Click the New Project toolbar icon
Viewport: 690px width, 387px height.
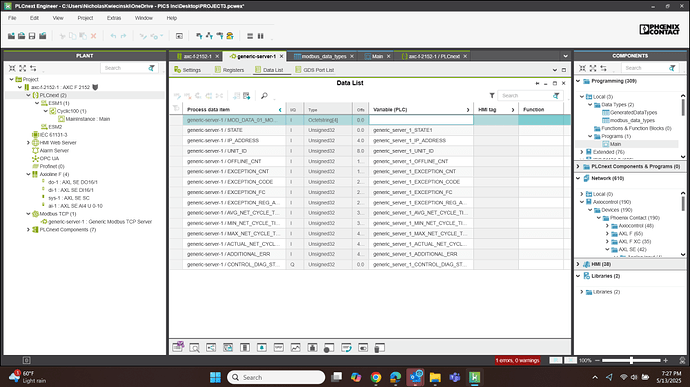tap(11, 36)
